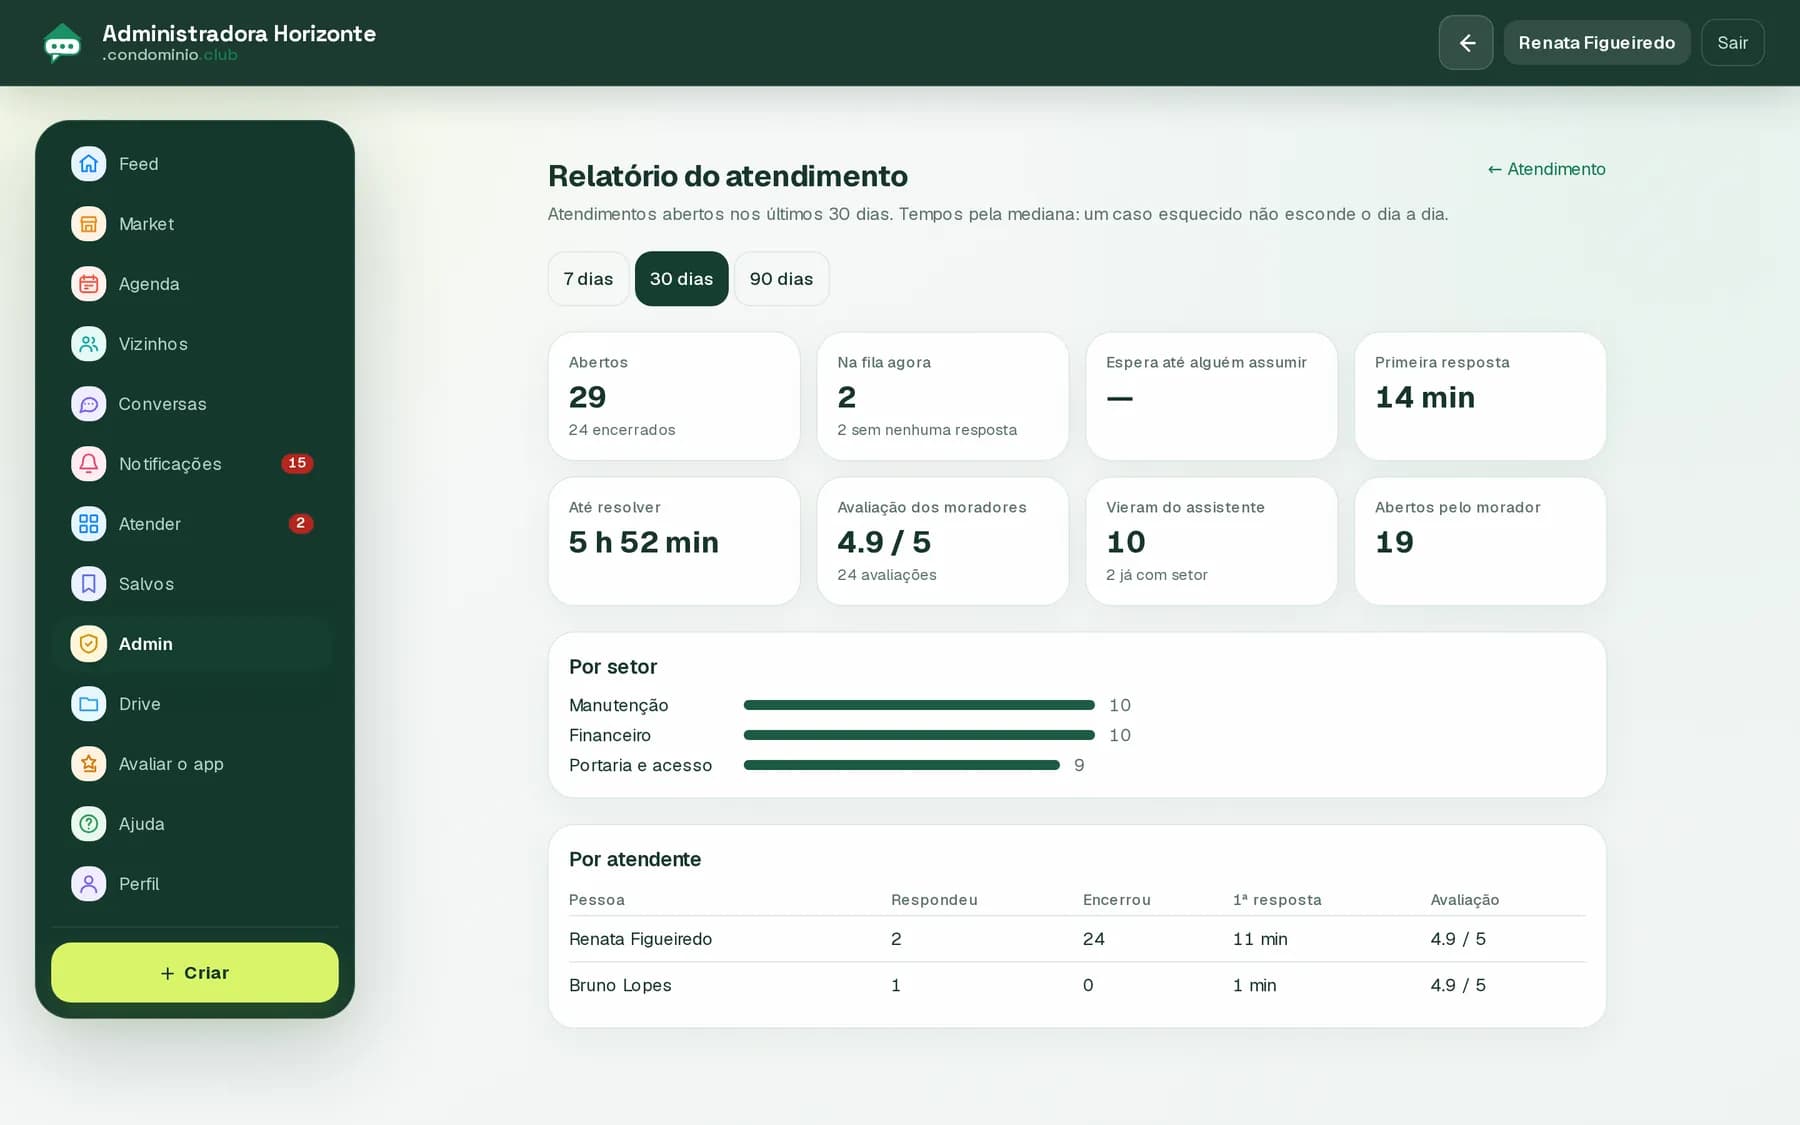1800x1125 pixels.
Task: Open the Notificações bell icon
Action: click(89, 464)
